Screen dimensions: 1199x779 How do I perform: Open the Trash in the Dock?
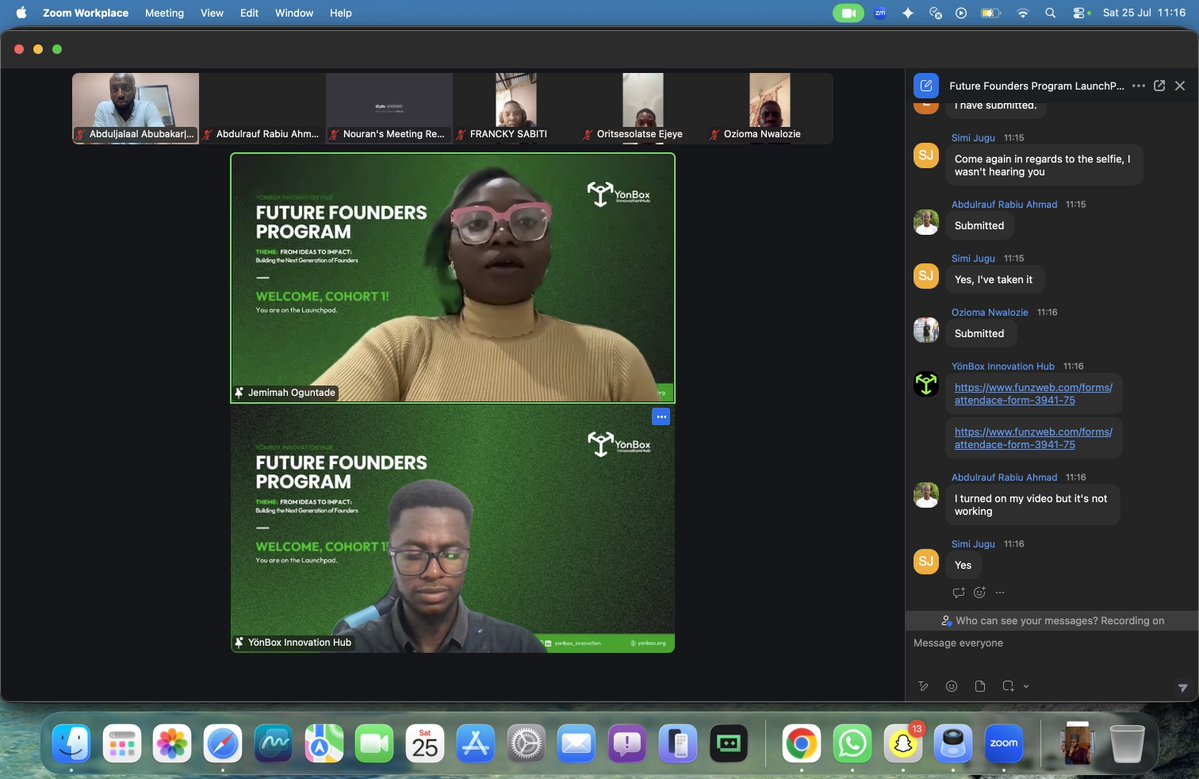[1126, 743]
